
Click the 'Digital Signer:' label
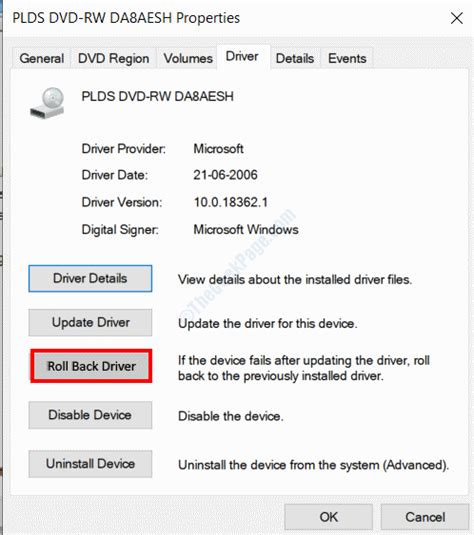[x=120, y=230]
